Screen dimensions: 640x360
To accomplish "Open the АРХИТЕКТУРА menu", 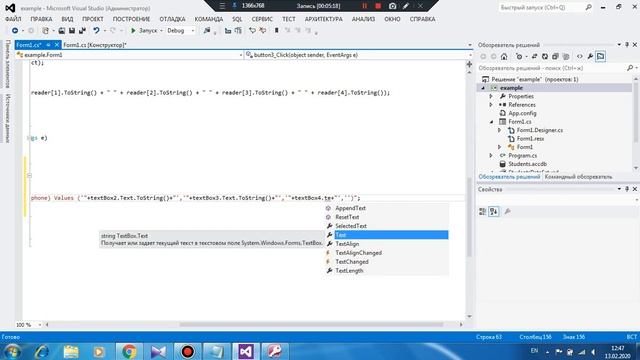I will click(x=324, y=19).
